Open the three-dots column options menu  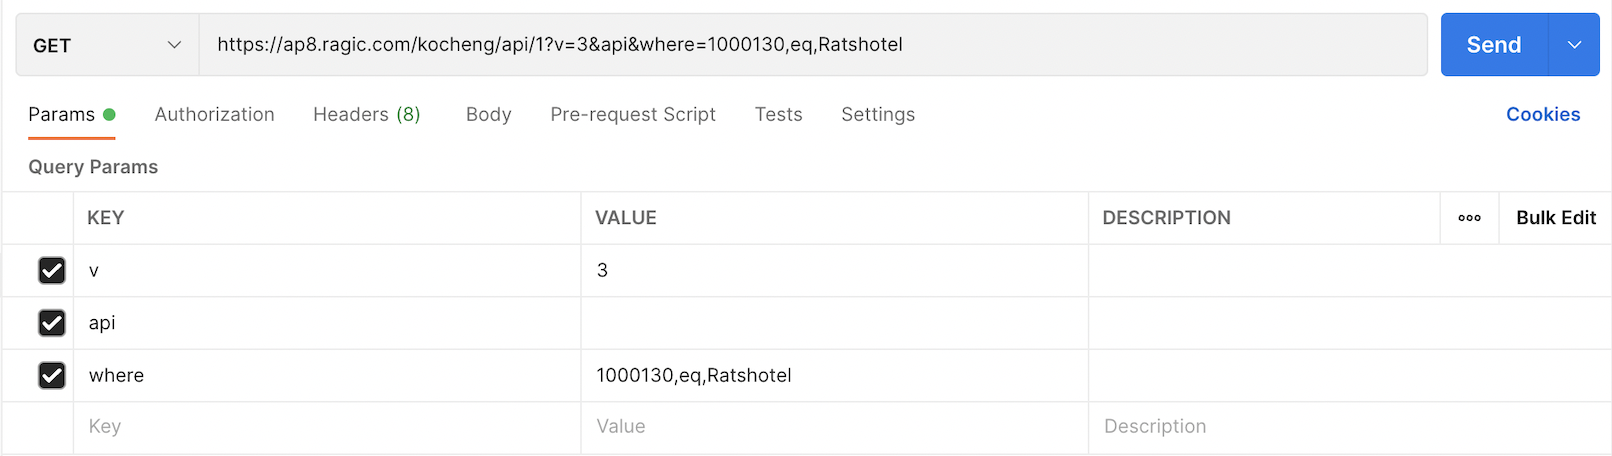[x=1469, y=218]
